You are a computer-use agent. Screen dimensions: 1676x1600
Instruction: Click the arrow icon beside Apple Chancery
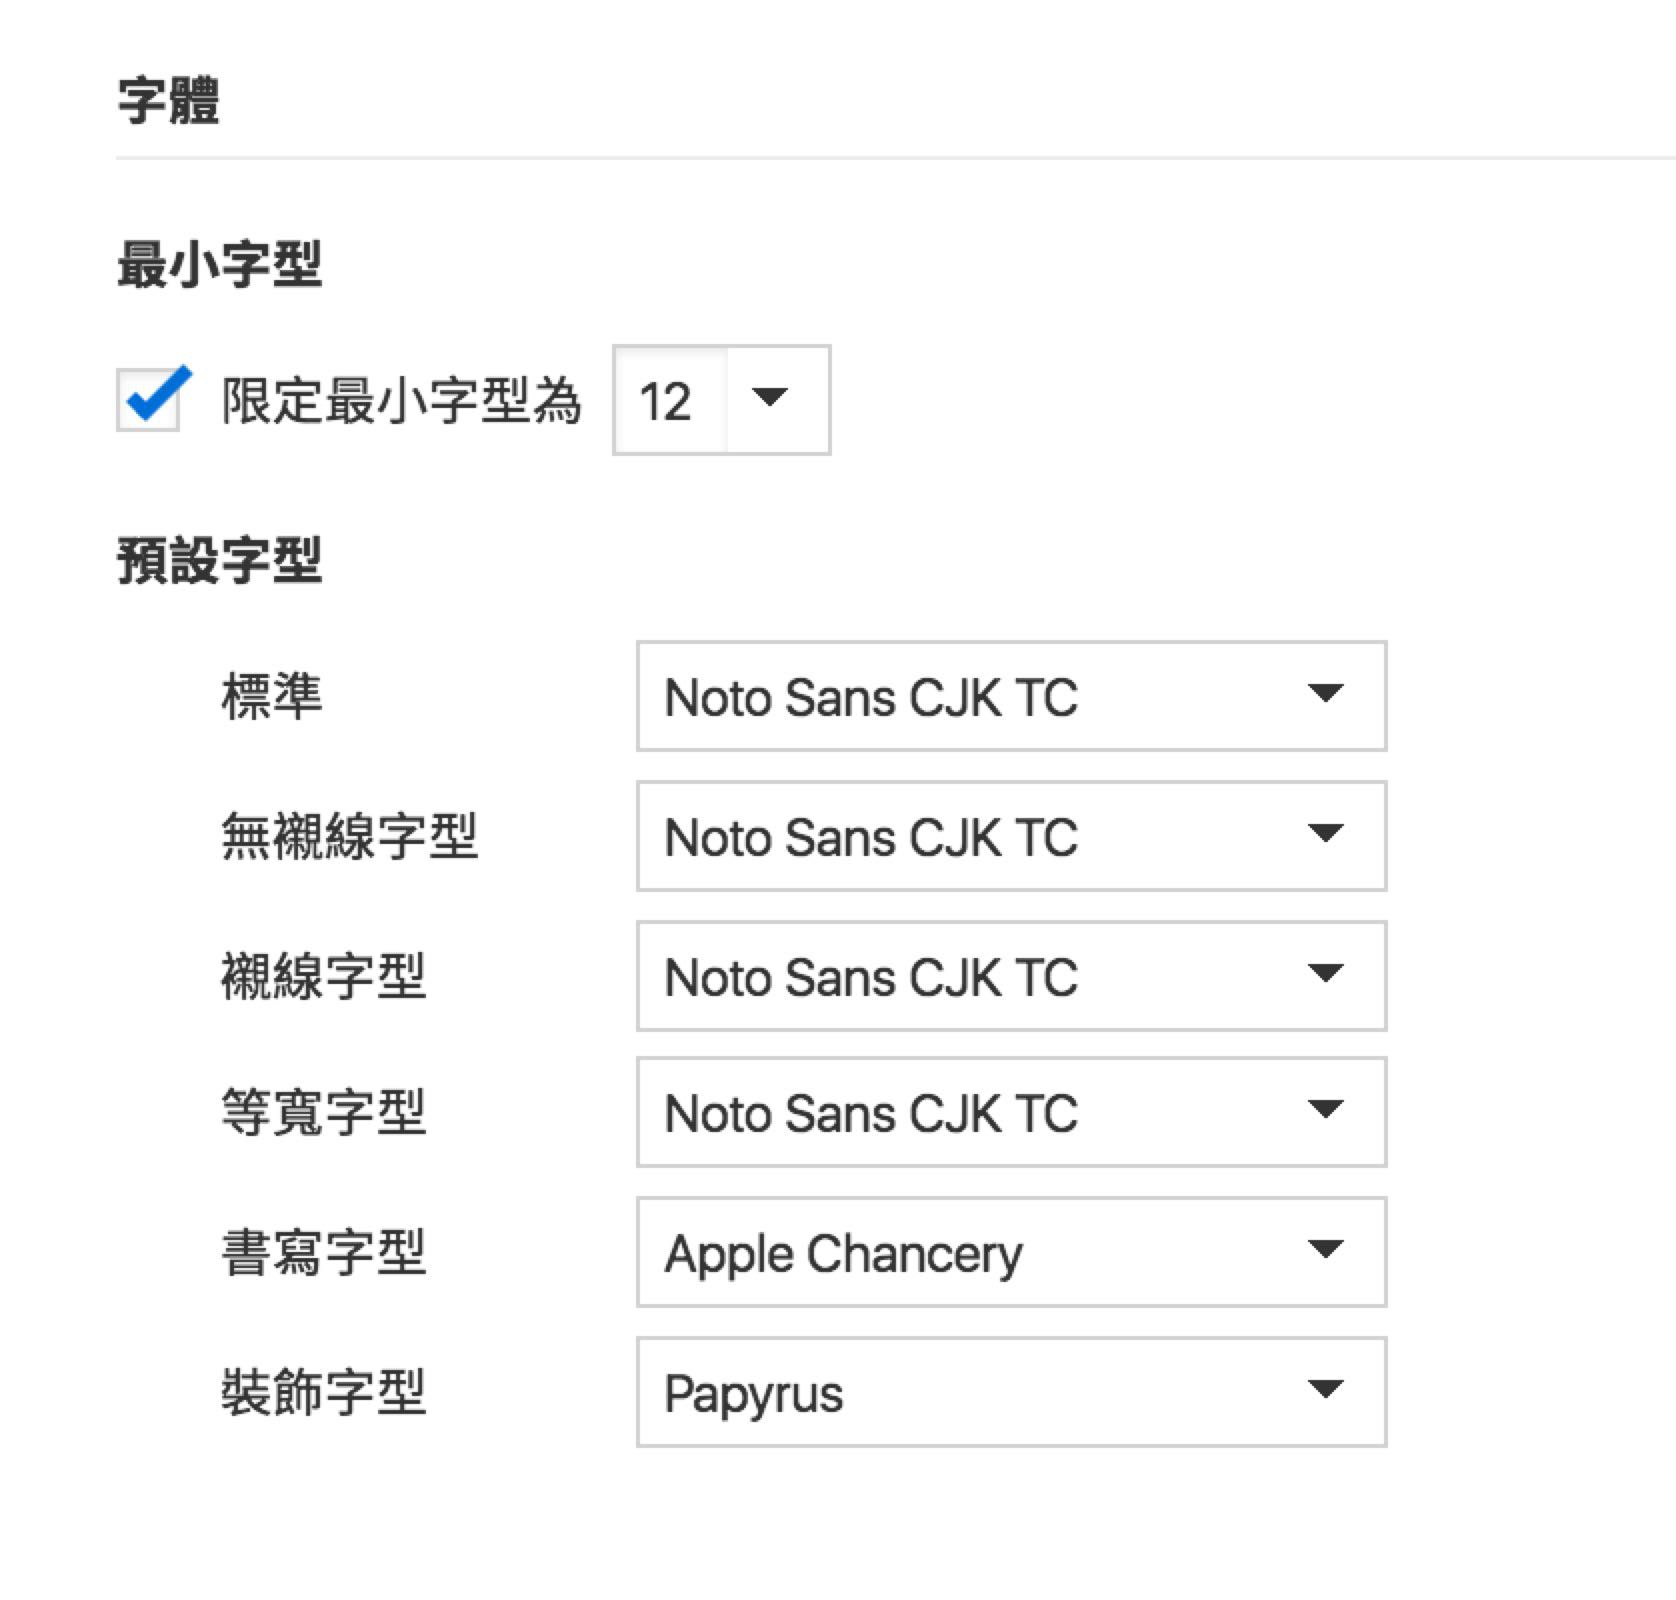1325,1249
